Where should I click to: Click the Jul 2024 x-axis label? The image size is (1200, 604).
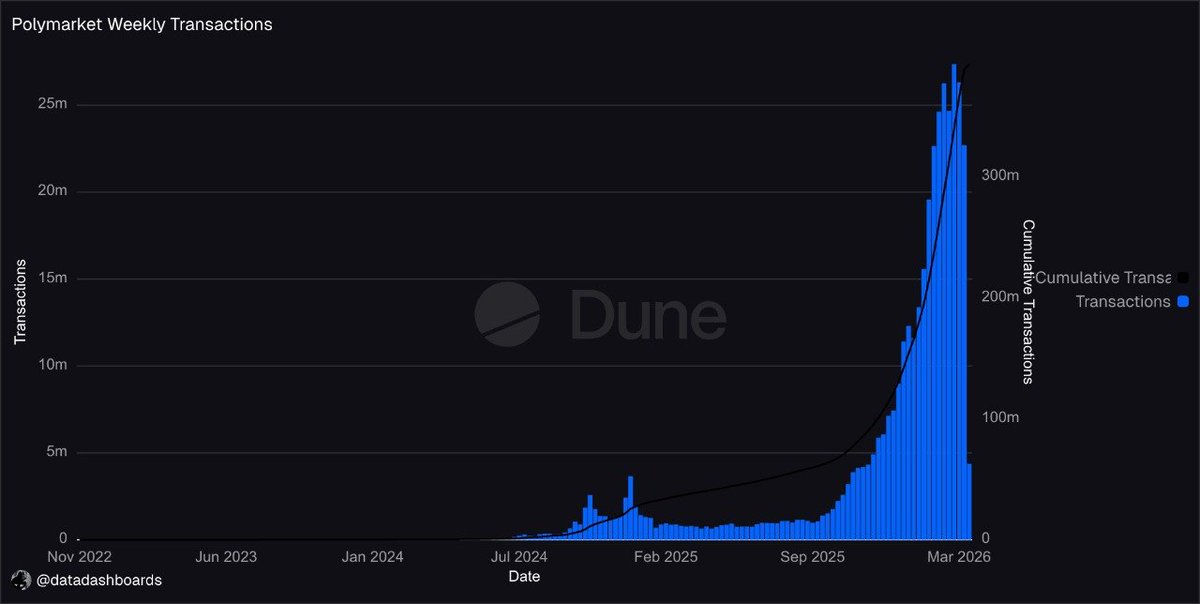coord(520,557)
